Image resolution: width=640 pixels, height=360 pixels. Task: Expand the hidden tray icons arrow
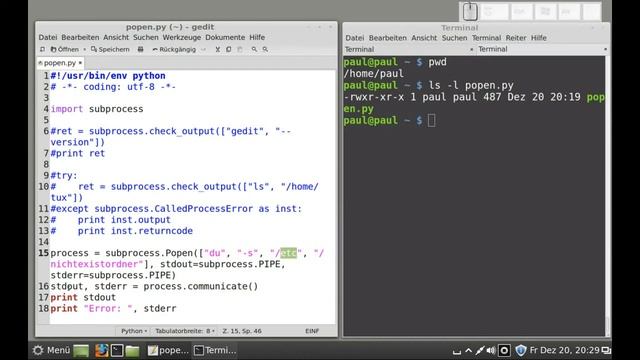[x=469, y=351]
